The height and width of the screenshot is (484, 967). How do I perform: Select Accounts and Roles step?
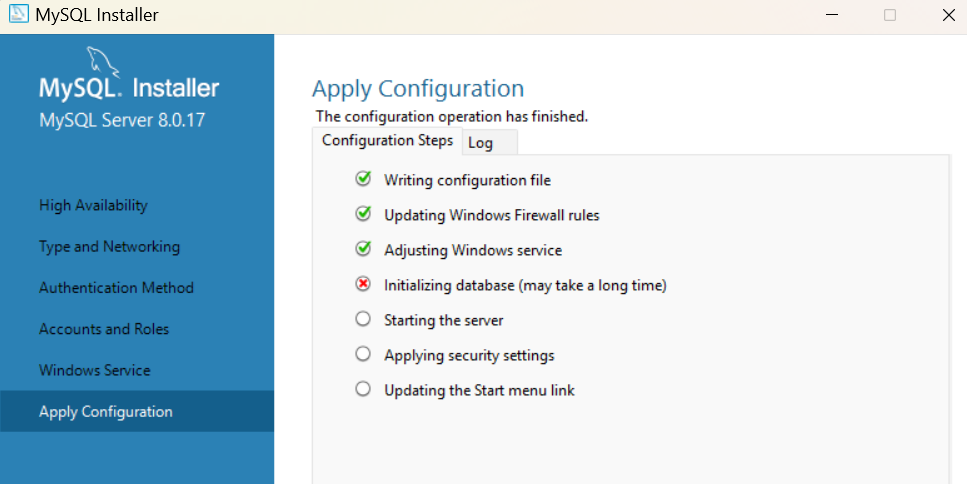pos(137,329)
